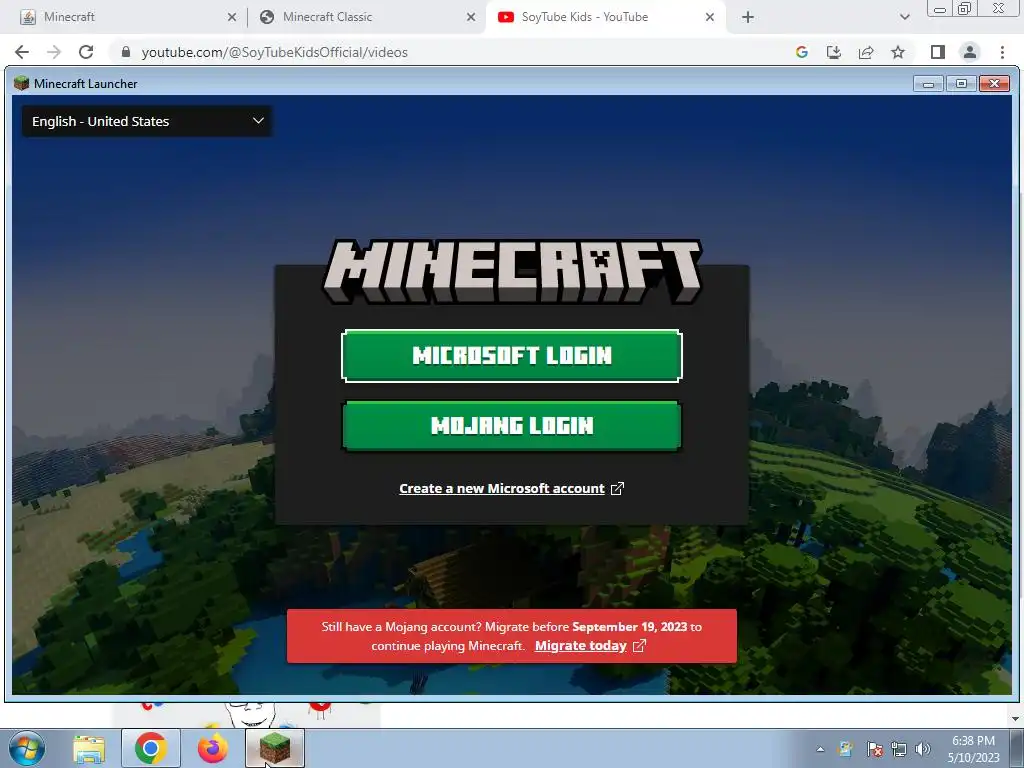Viewport: 1024px width, 768px height.
Task: Close the first Minecraft tab
Action: pyautogui.click(x=232, y=18)
